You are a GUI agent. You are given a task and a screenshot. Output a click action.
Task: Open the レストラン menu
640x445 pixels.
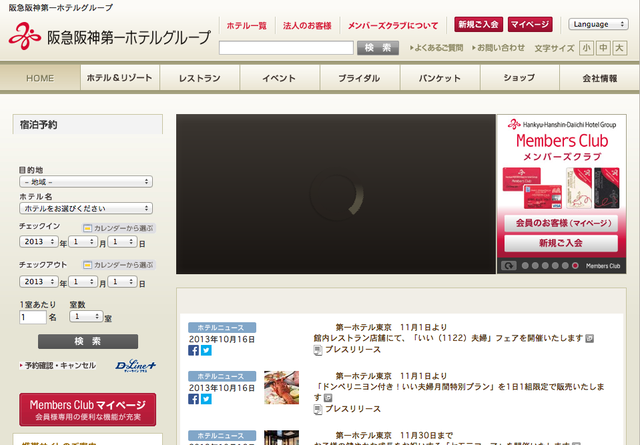[x=200, y=78]
